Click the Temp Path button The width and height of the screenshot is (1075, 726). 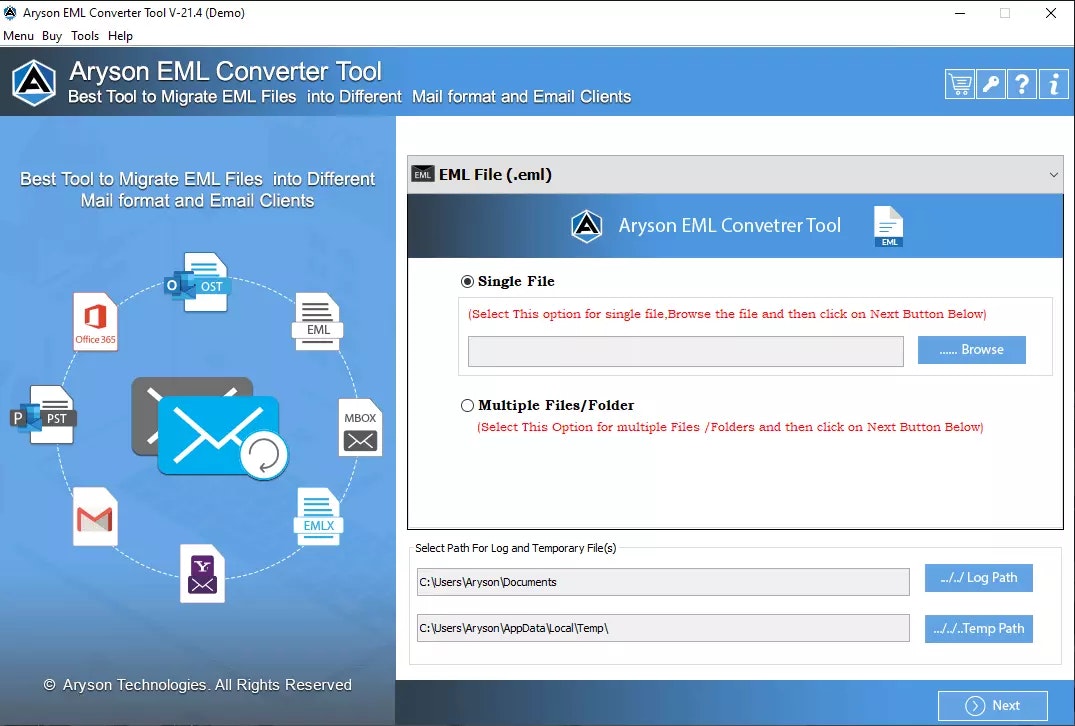pyautogui.click(x=978, y=629)
